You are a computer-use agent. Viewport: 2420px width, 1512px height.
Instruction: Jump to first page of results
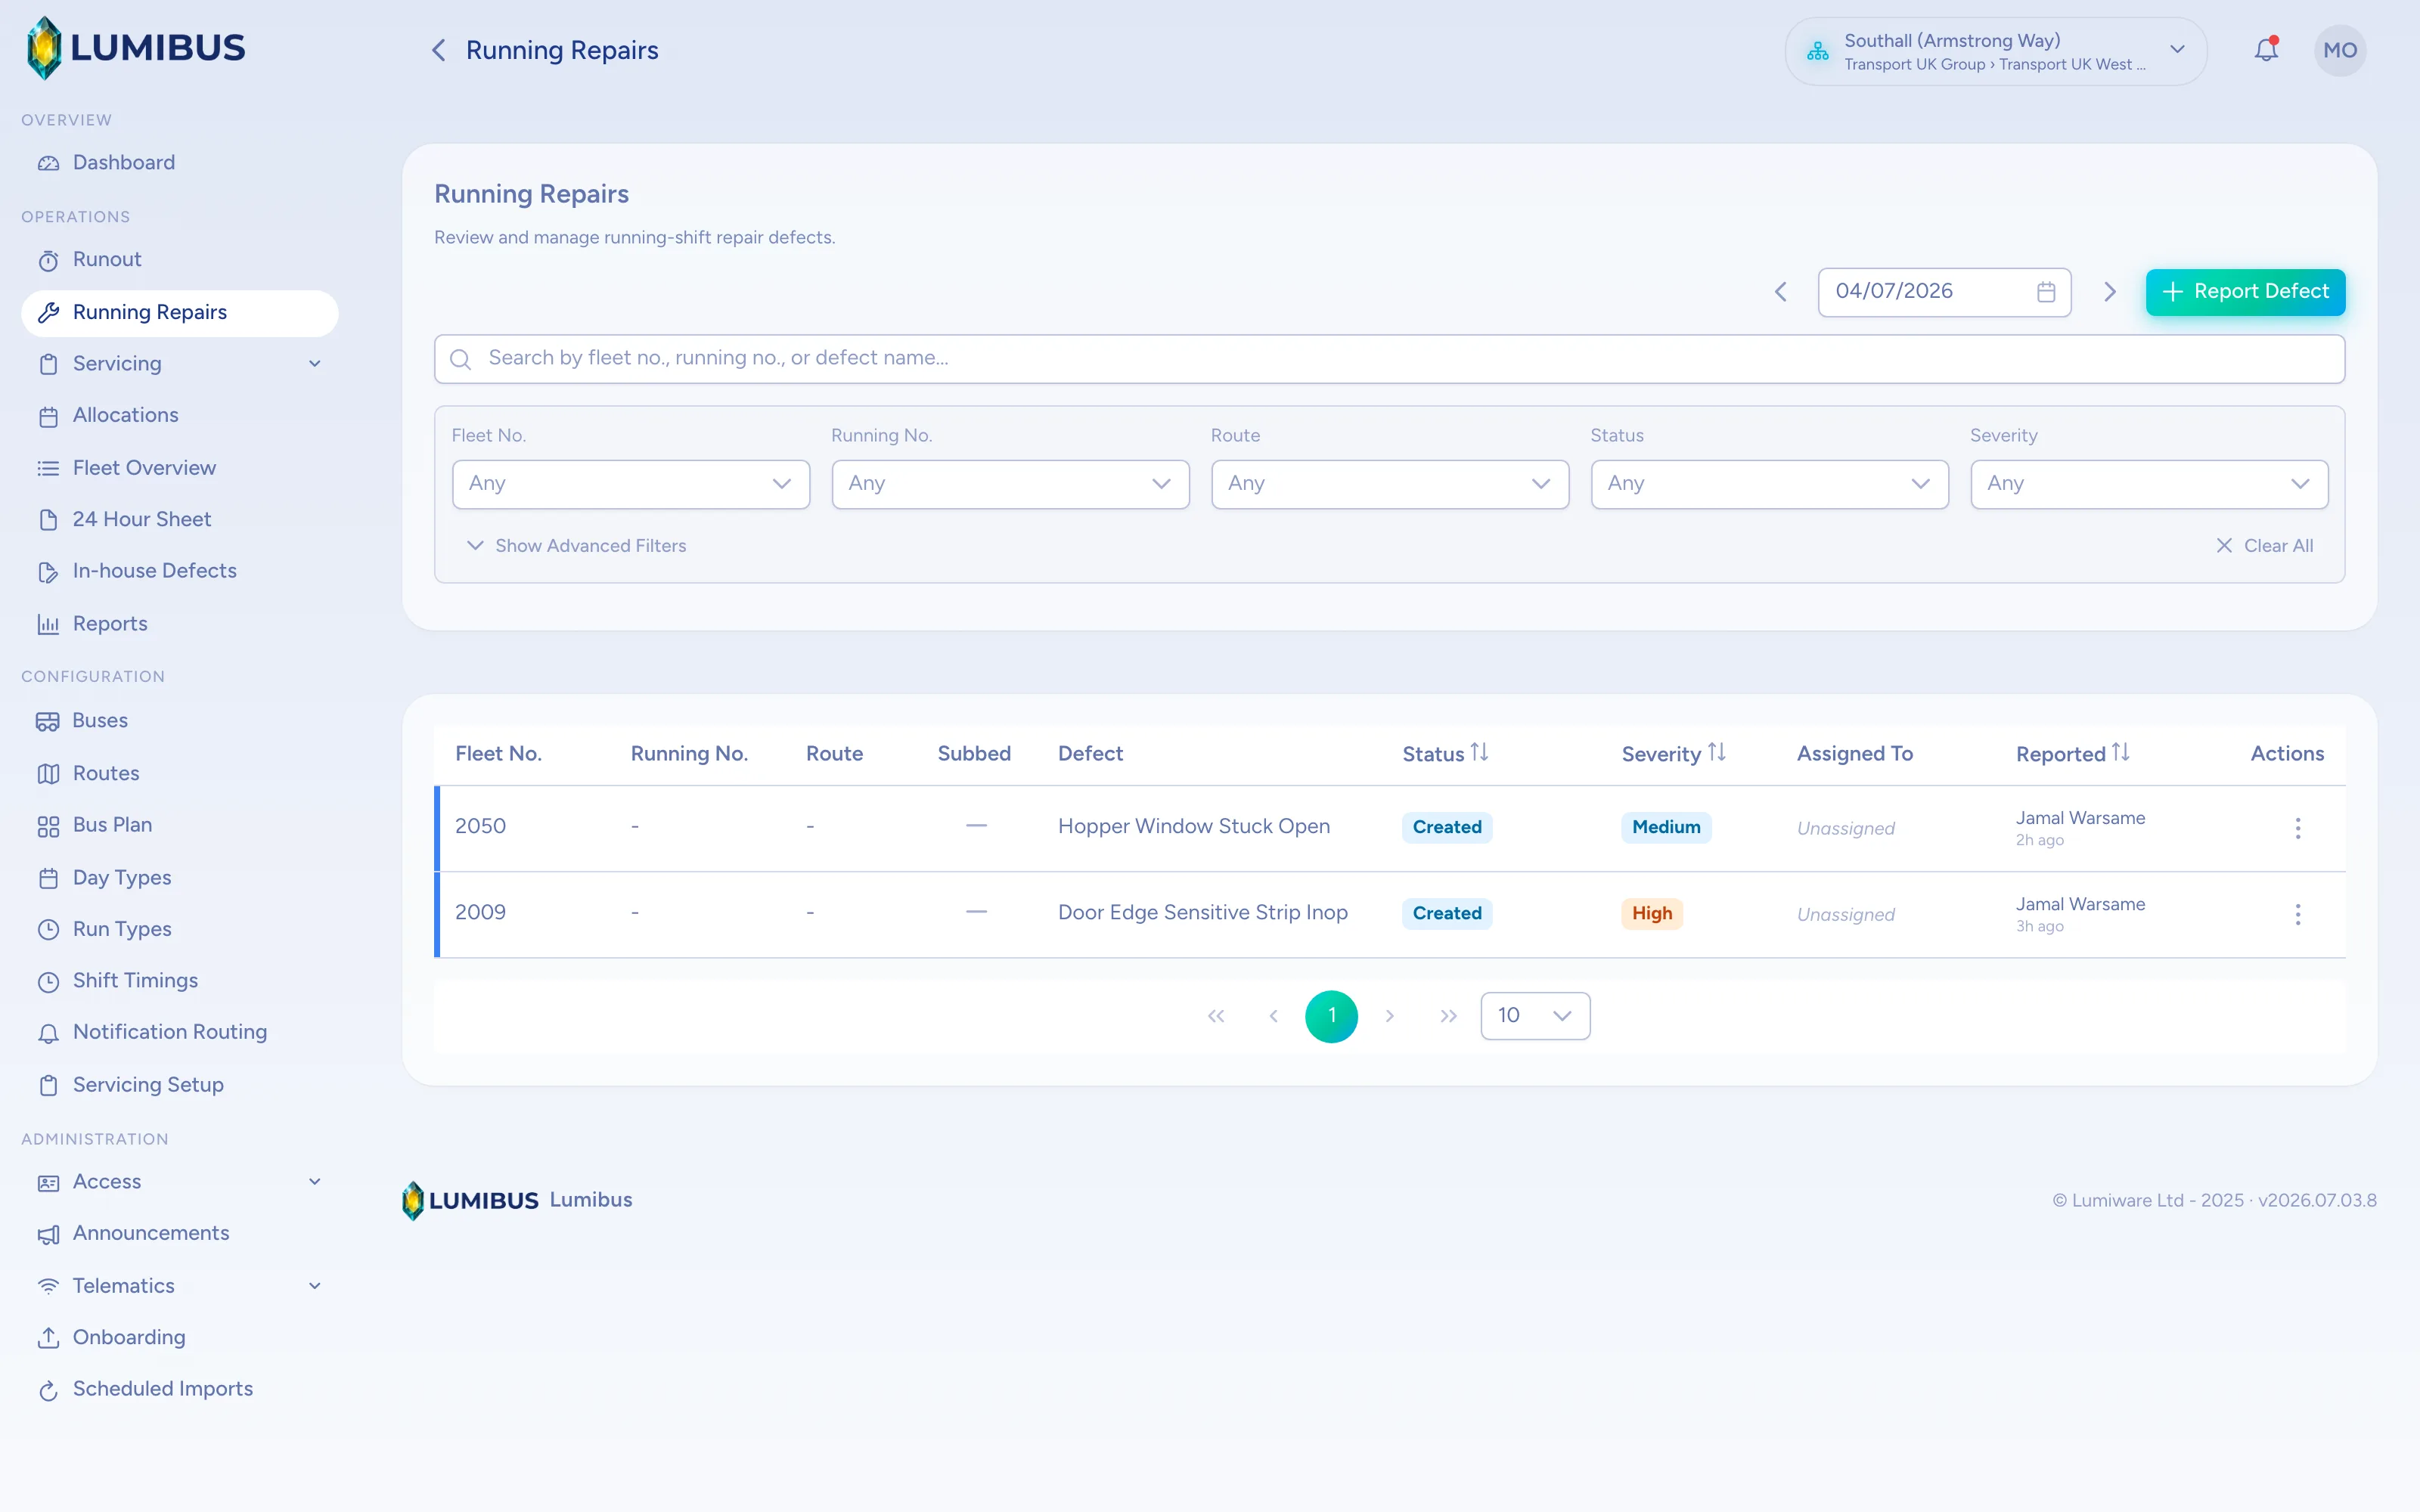tap(1216, 1016)
